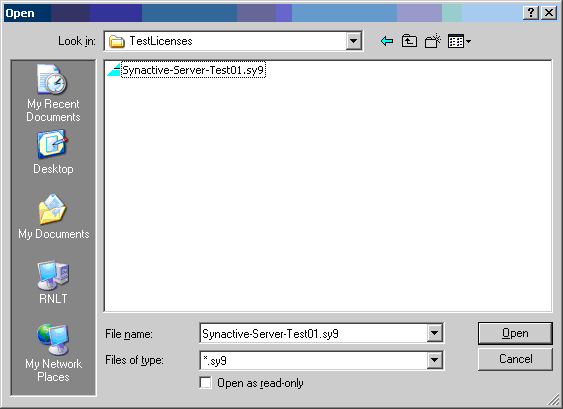Go up one folder level
This screenshot has height=409, width=563.
pos(409,41)
